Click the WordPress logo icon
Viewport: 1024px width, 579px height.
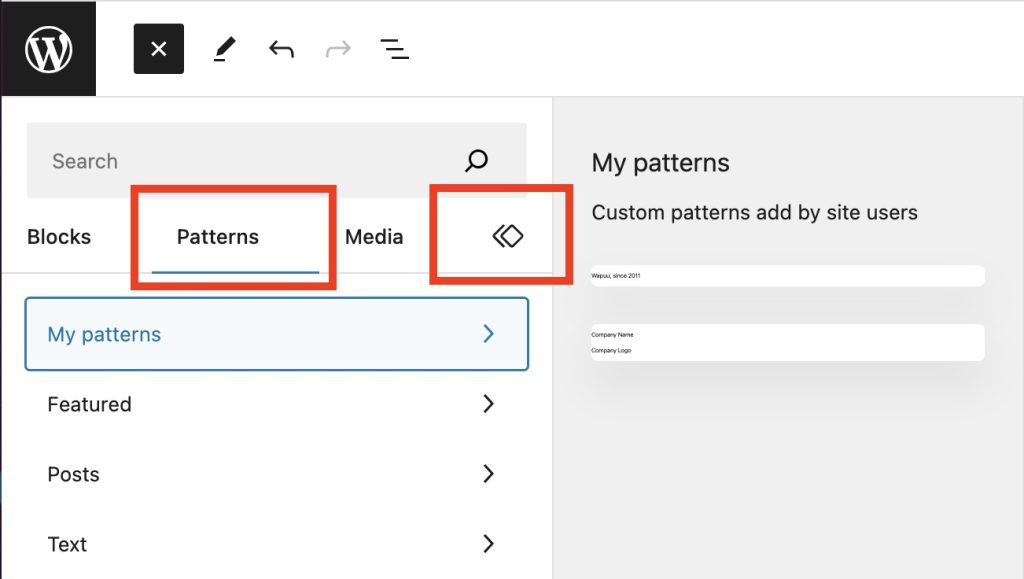pyautogui.click(x=47, y=47)
